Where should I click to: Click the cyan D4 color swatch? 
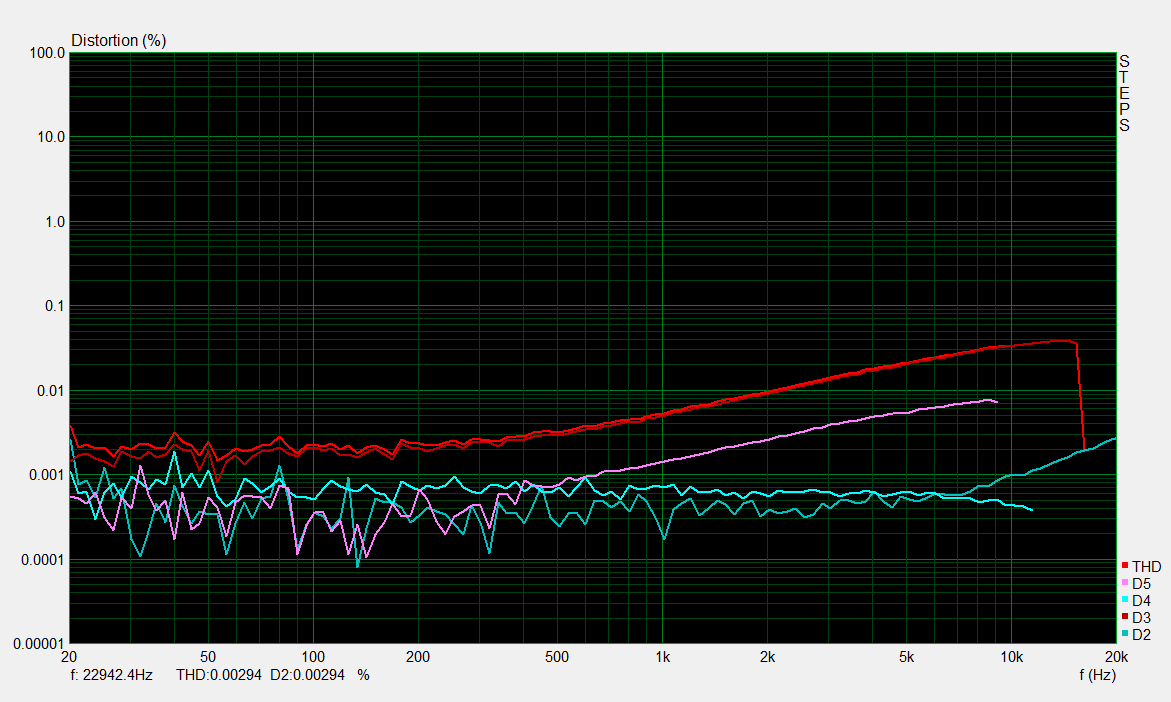[x=1125, y=600]
